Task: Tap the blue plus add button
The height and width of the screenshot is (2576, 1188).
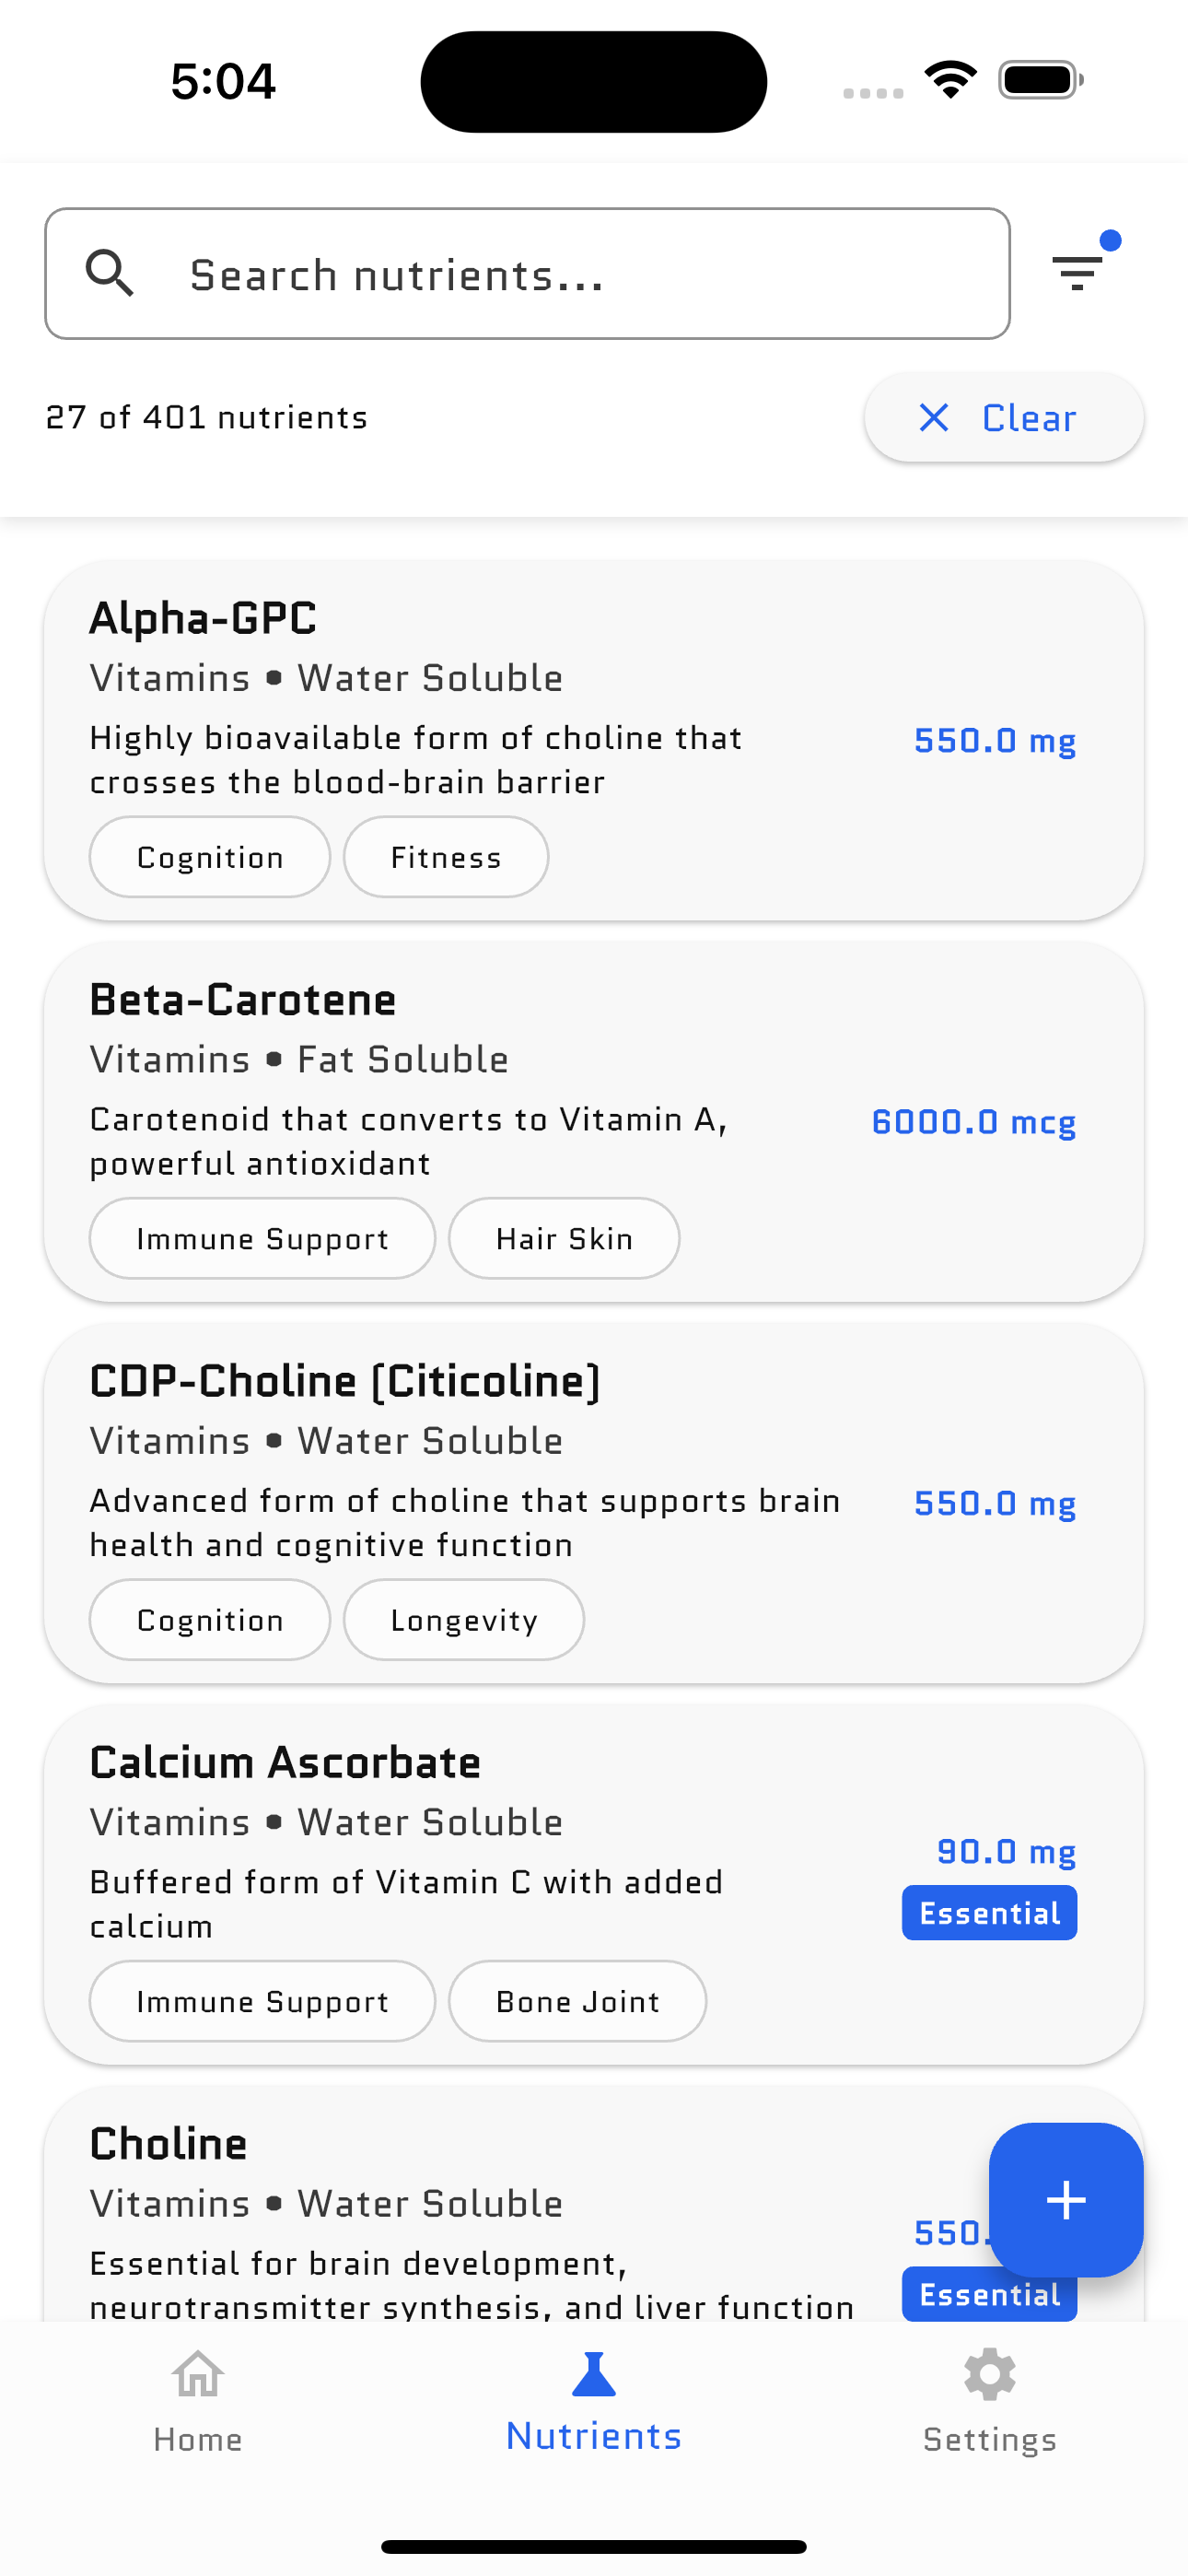Action: [1065, 2199]
